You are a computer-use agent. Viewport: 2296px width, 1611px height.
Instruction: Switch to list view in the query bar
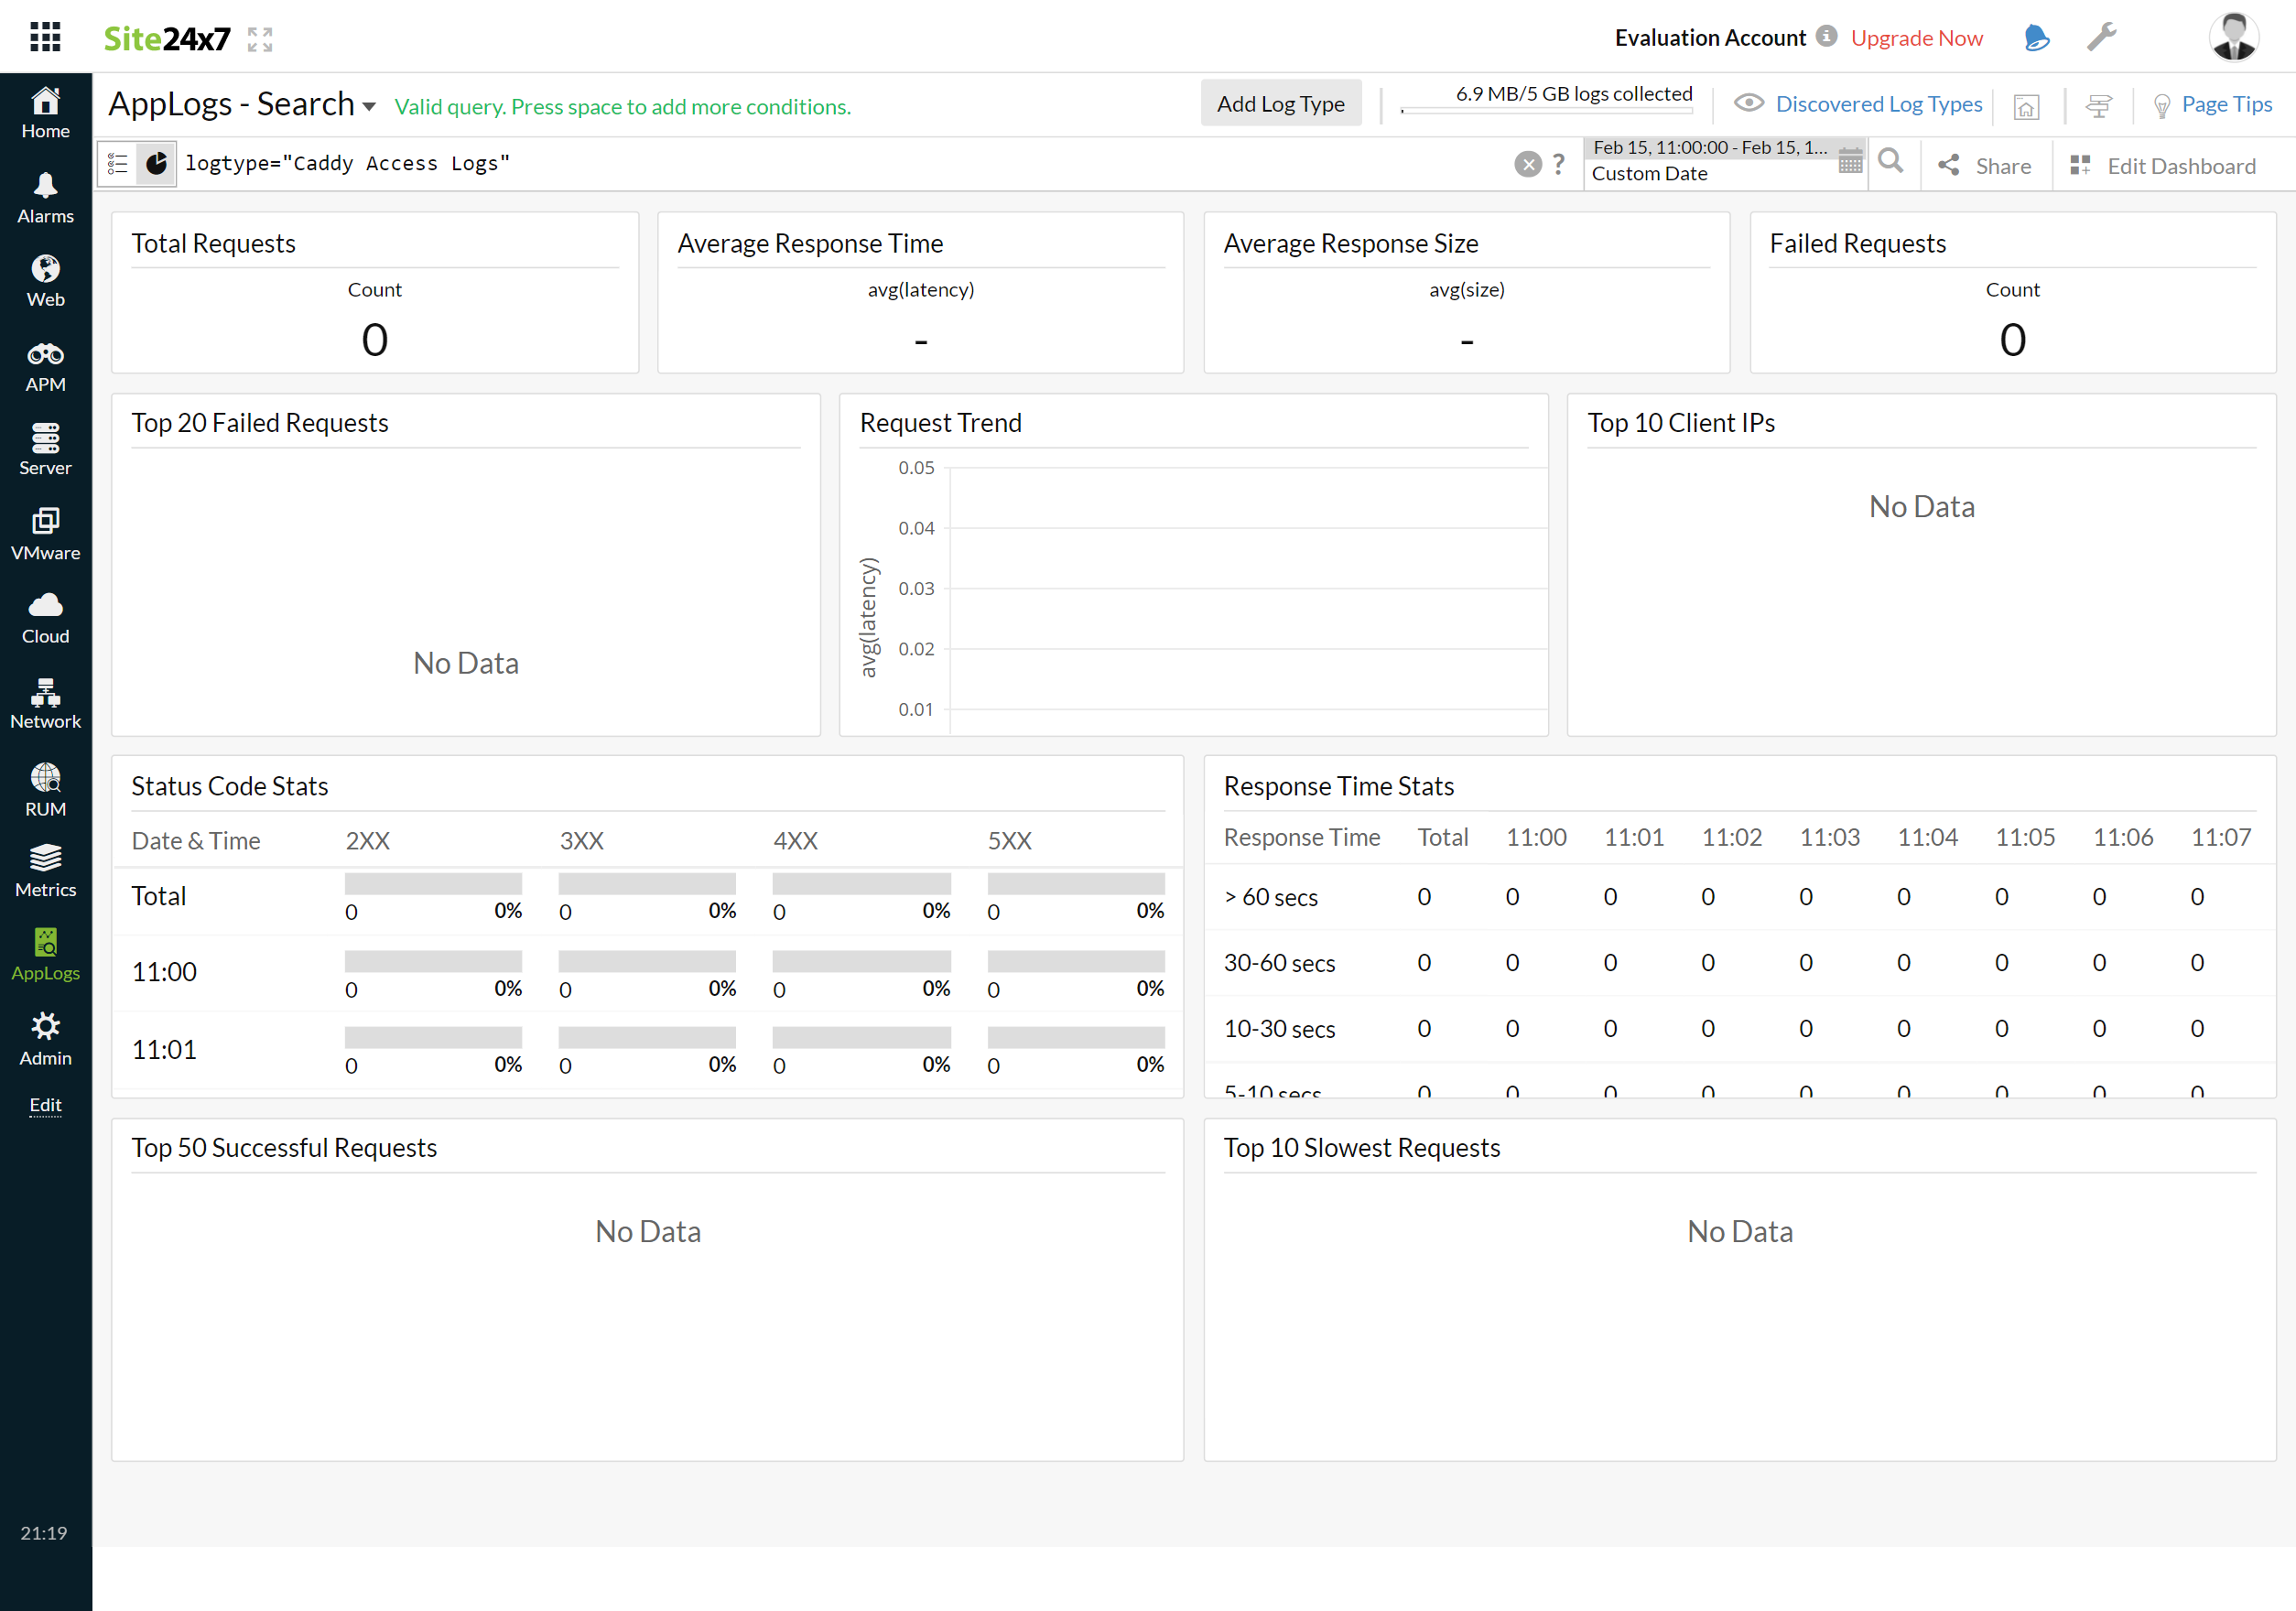click(x=116, y=163)
